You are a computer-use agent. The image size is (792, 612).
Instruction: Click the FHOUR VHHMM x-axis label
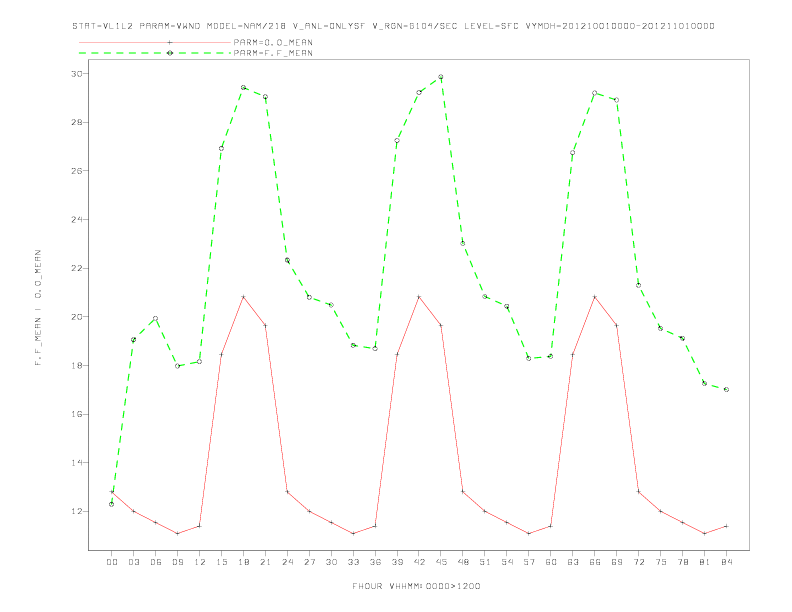[416, 586]
